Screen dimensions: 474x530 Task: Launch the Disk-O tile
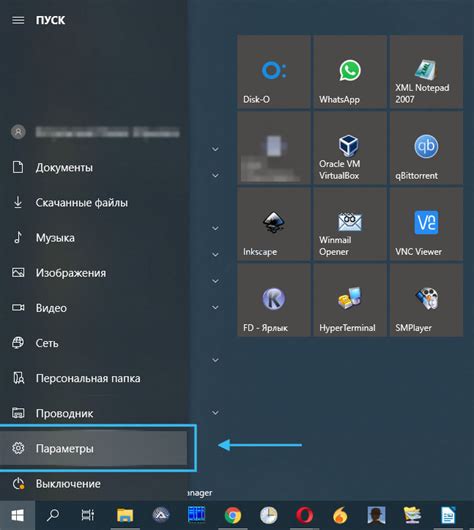[x=274, y=72]
